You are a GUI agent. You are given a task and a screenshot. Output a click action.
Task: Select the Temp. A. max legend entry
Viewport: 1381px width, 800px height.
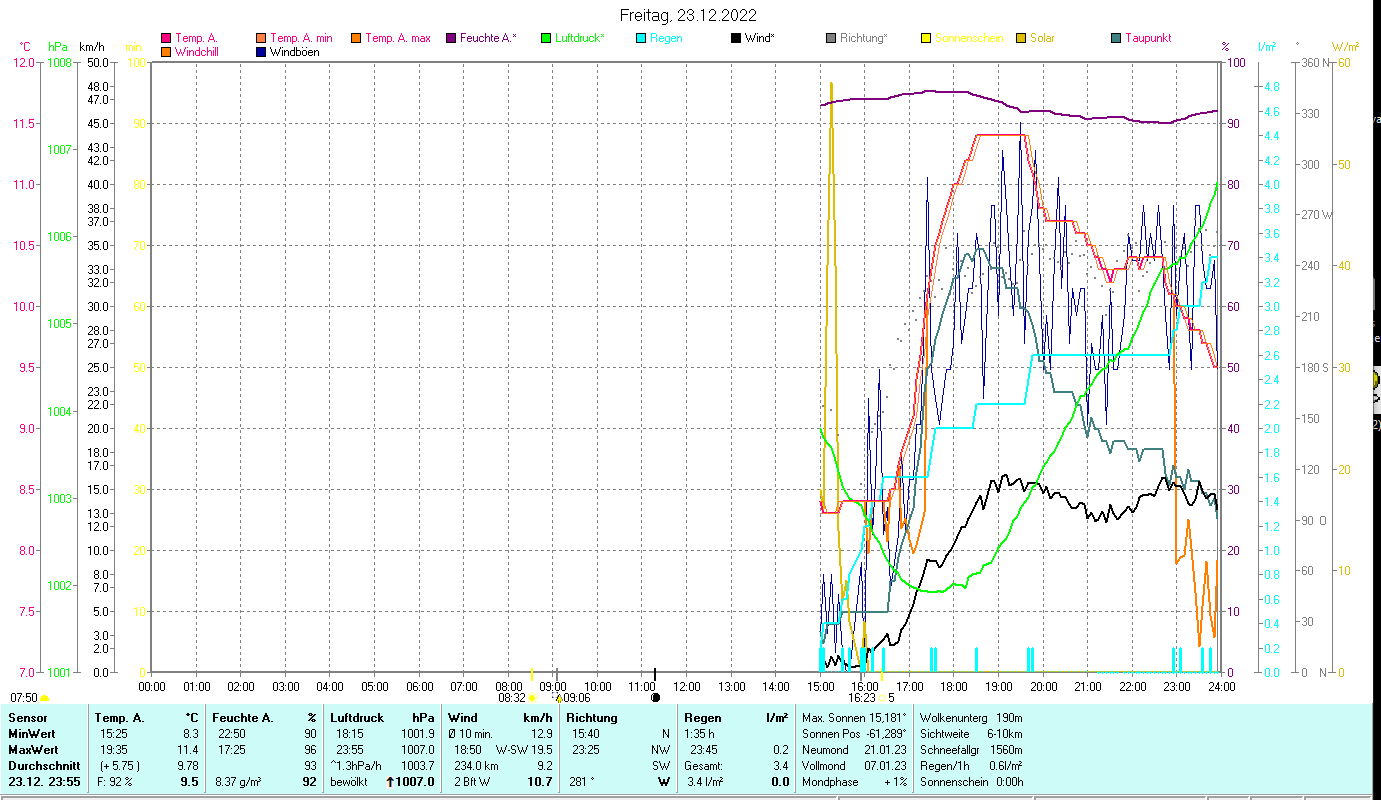(x=397, y=38)
